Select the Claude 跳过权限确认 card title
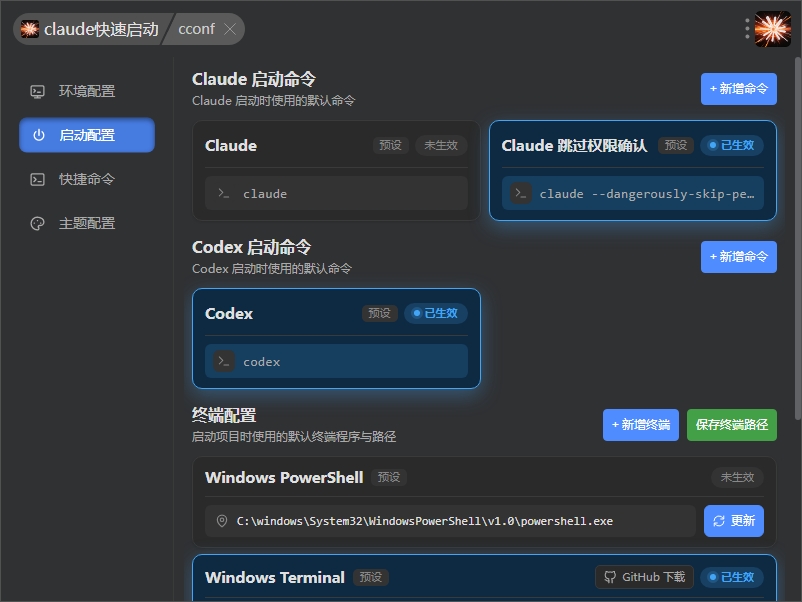This screenshot has height=602, width=802. [574, 146]
